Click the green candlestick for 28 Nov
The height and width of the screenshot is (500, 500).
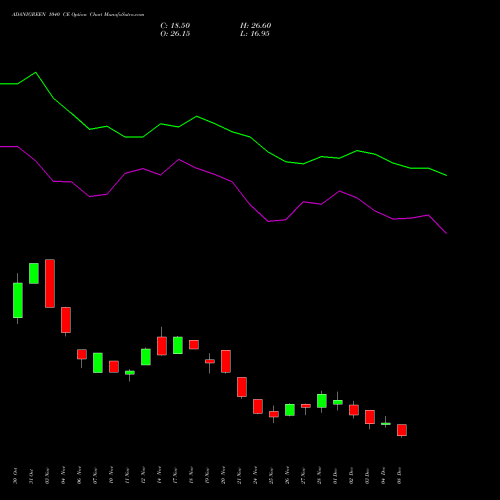point(322,401)
